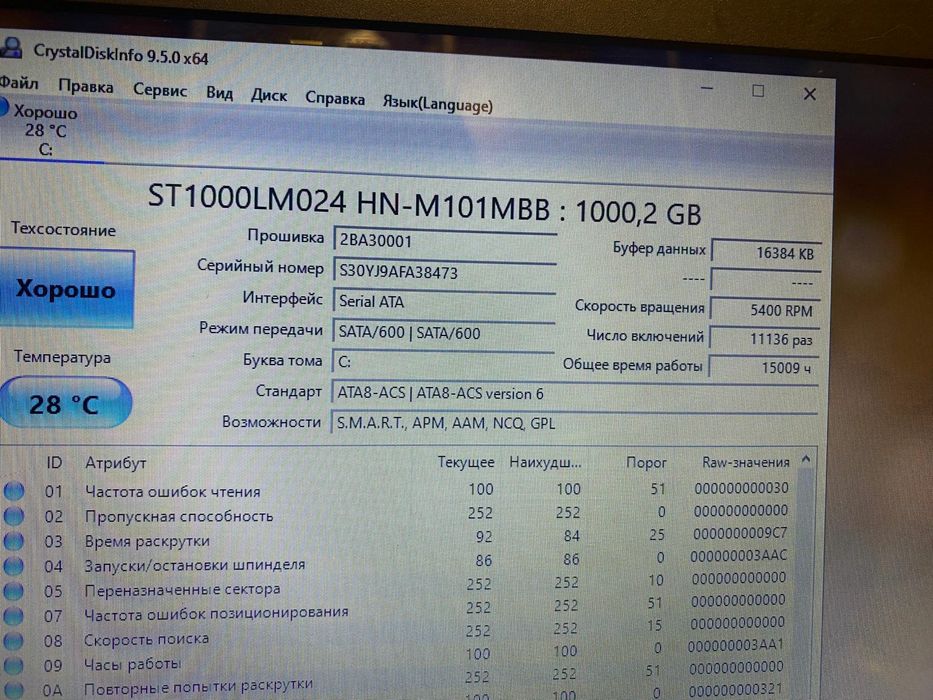This screenshot has width=933, height=700.
Task: Click rotation speed field 5400 RPM
Action: pyautogui.click(x=765, y=310)
